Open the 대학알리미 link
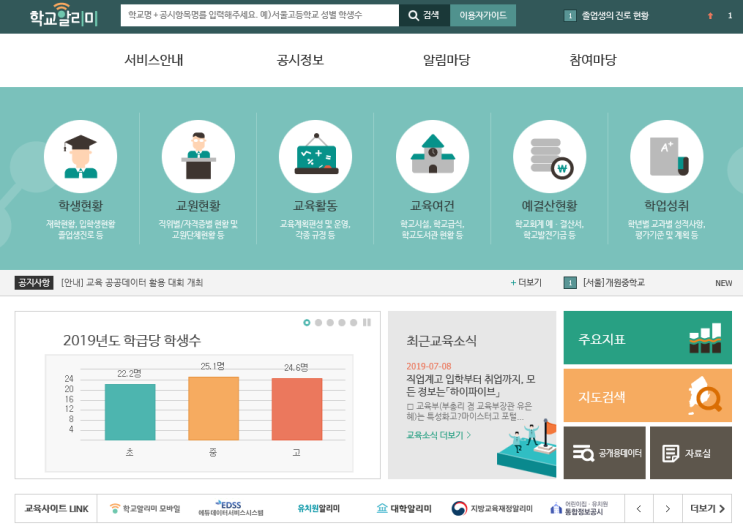Screen dimensions: 743x526 pyautogui.click(x=404, y=508)
